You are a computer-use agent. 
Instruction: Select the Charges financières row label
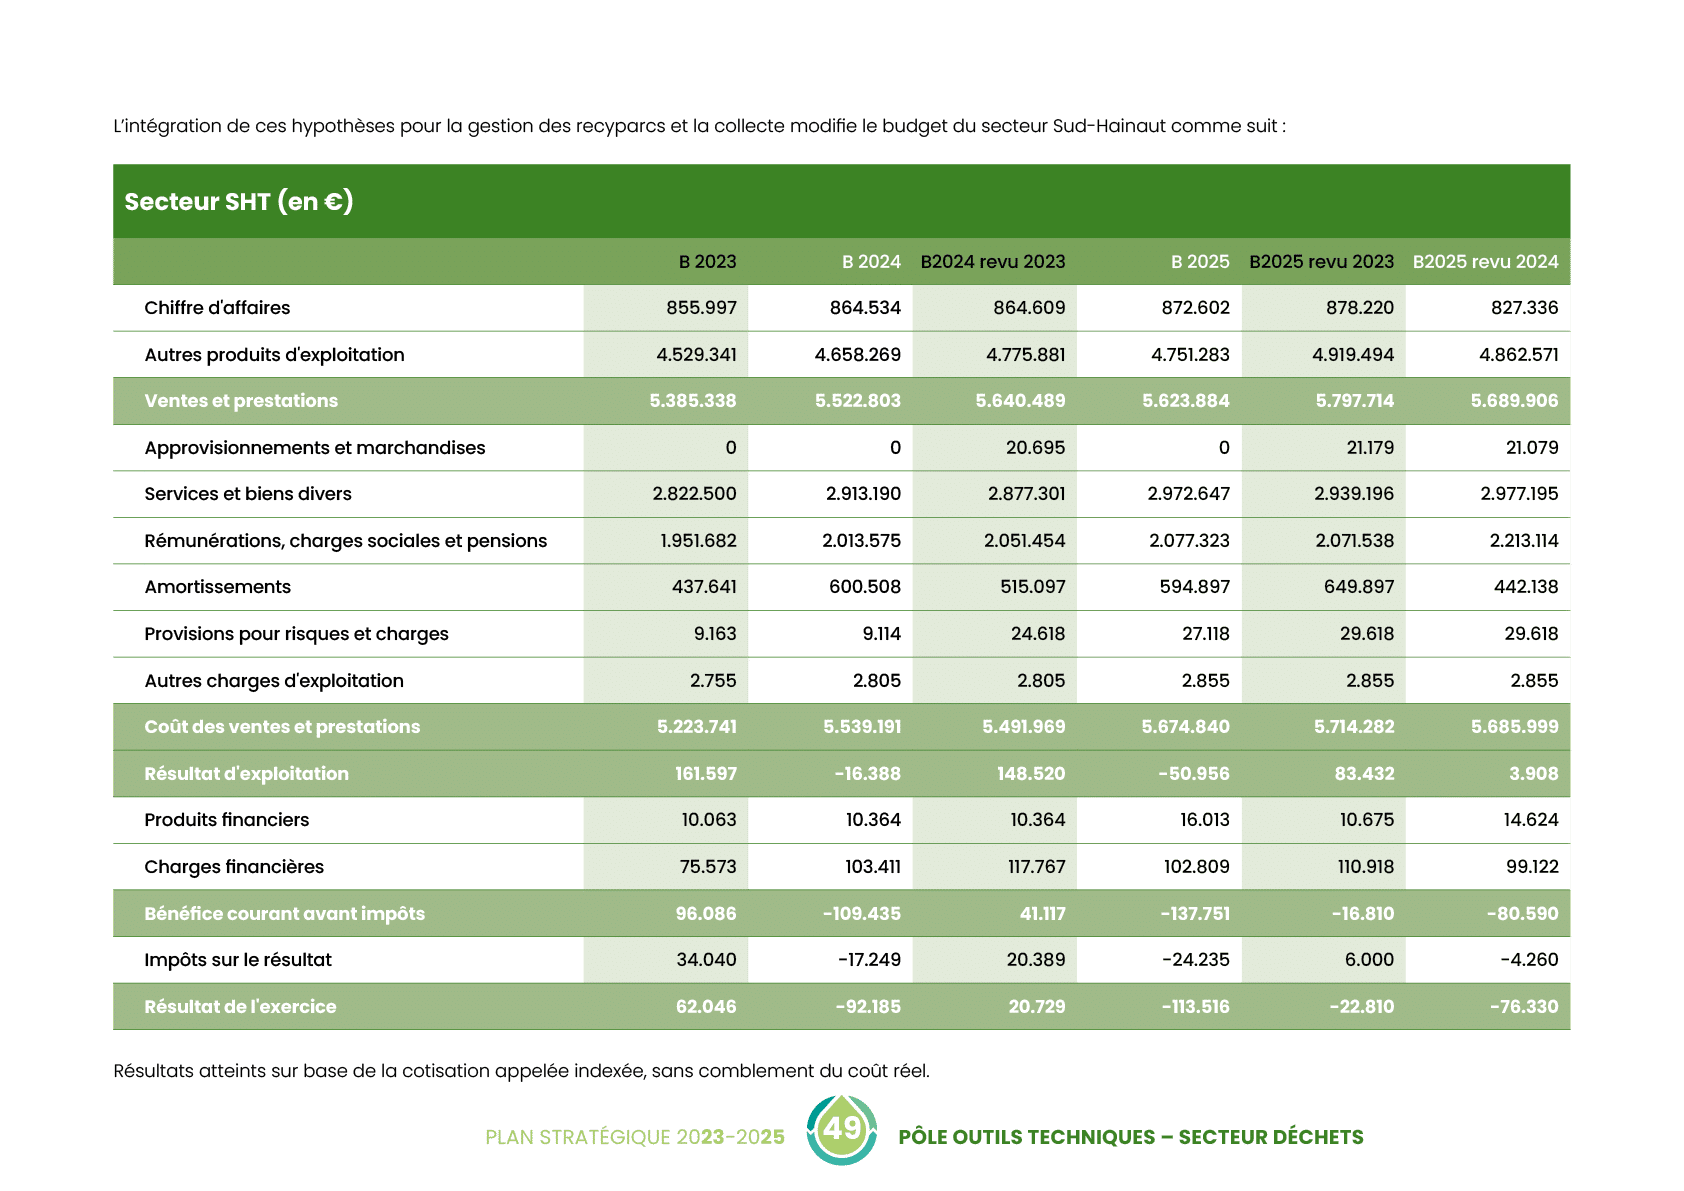pos(234,867)
